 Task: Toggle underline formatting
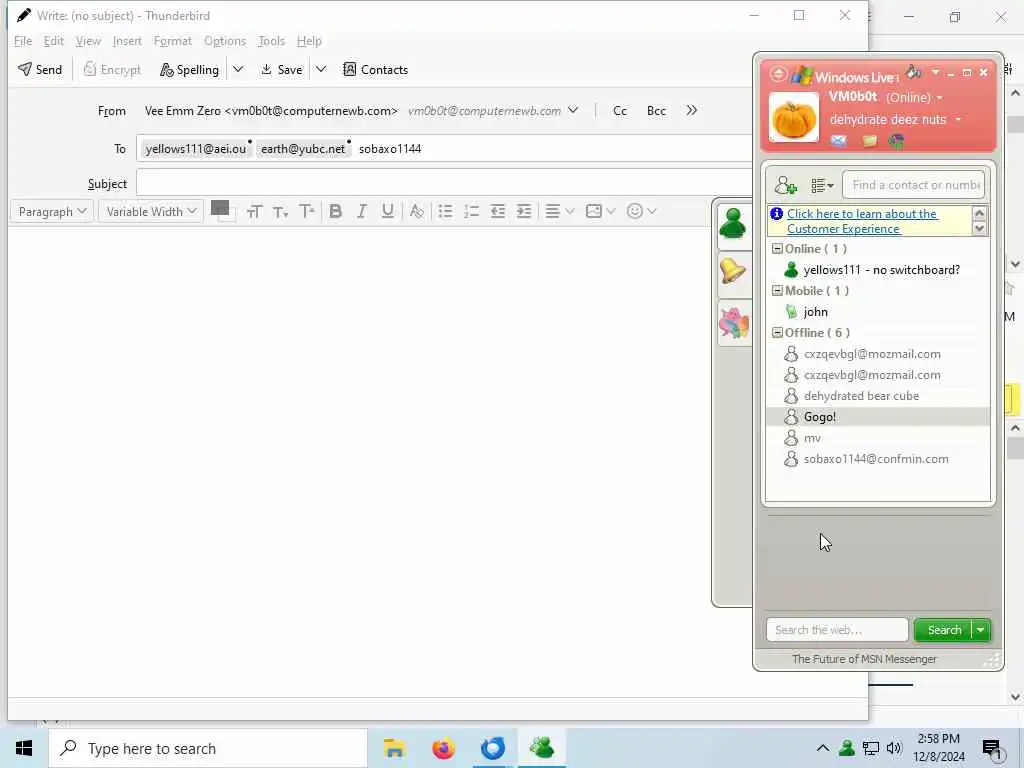coord(387,212)
